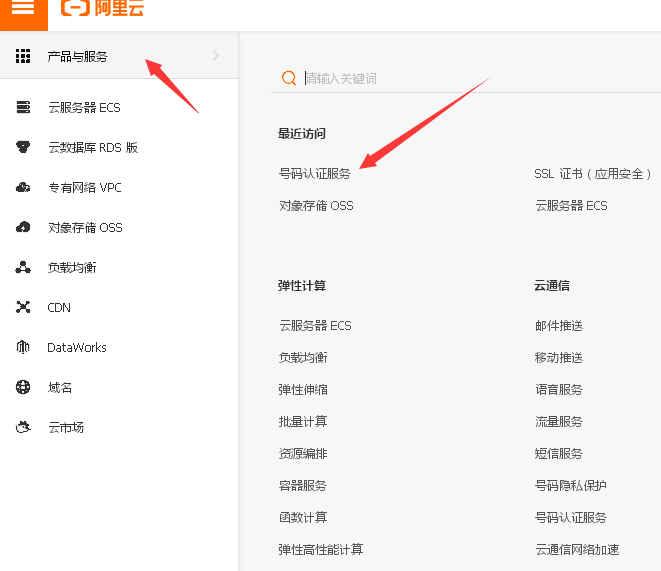Viewport: 661px width, 571px height.
Task: Click the 云通信 category heading
Action: click(552, 286)
